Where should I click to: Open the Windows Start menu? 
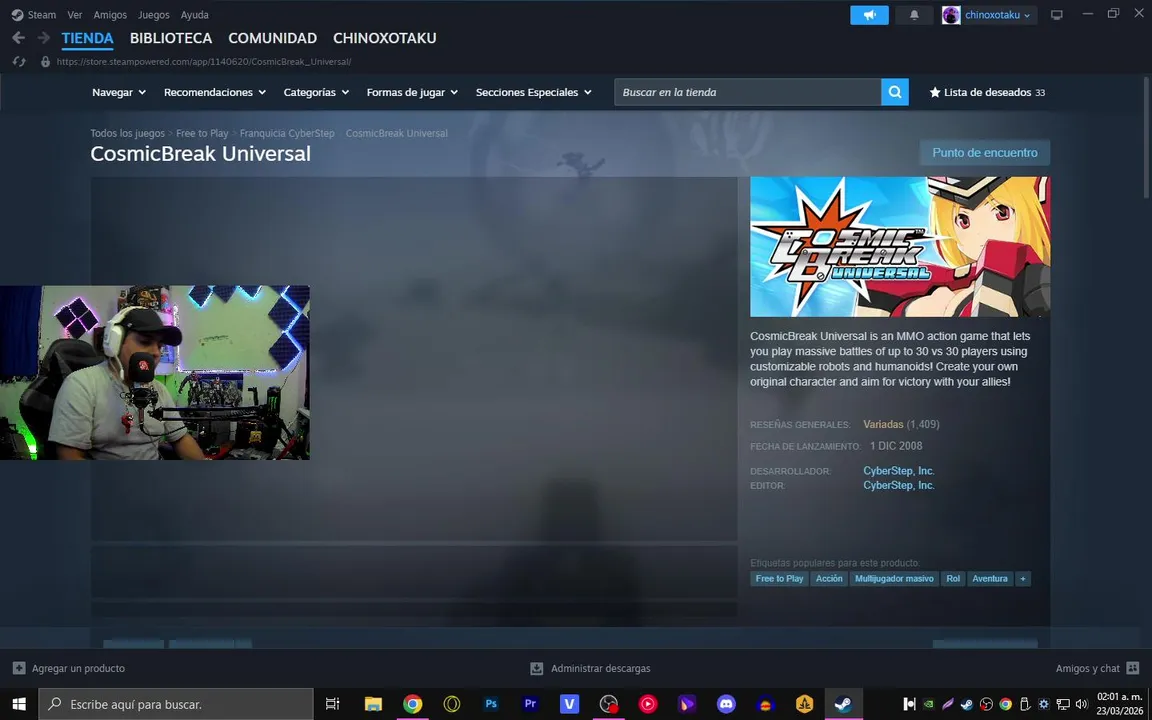pyautogui.click(x=18, y=704)
